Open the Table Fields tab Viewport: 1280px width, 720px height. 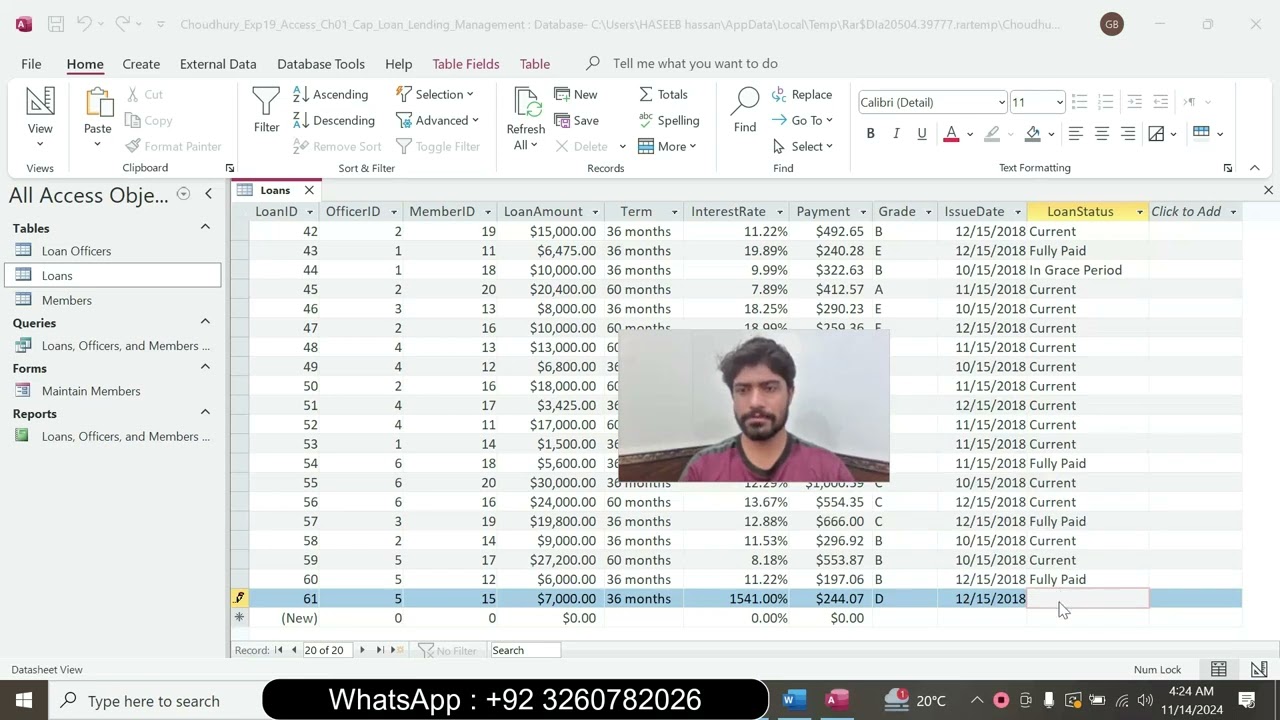point(466,63)
